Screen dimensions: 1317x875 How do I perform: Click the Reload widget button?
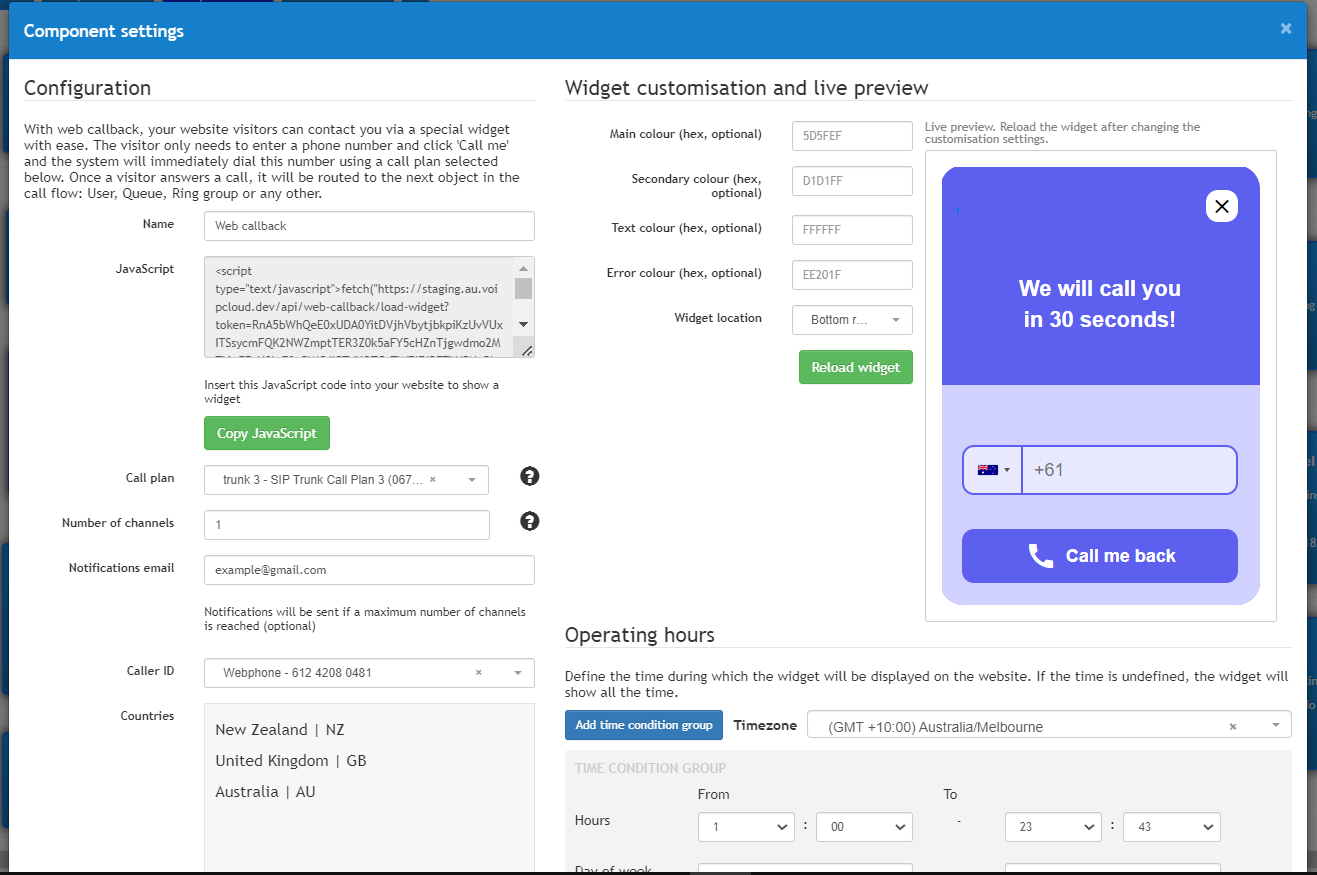pyautogui.click(x=856, y=367)
